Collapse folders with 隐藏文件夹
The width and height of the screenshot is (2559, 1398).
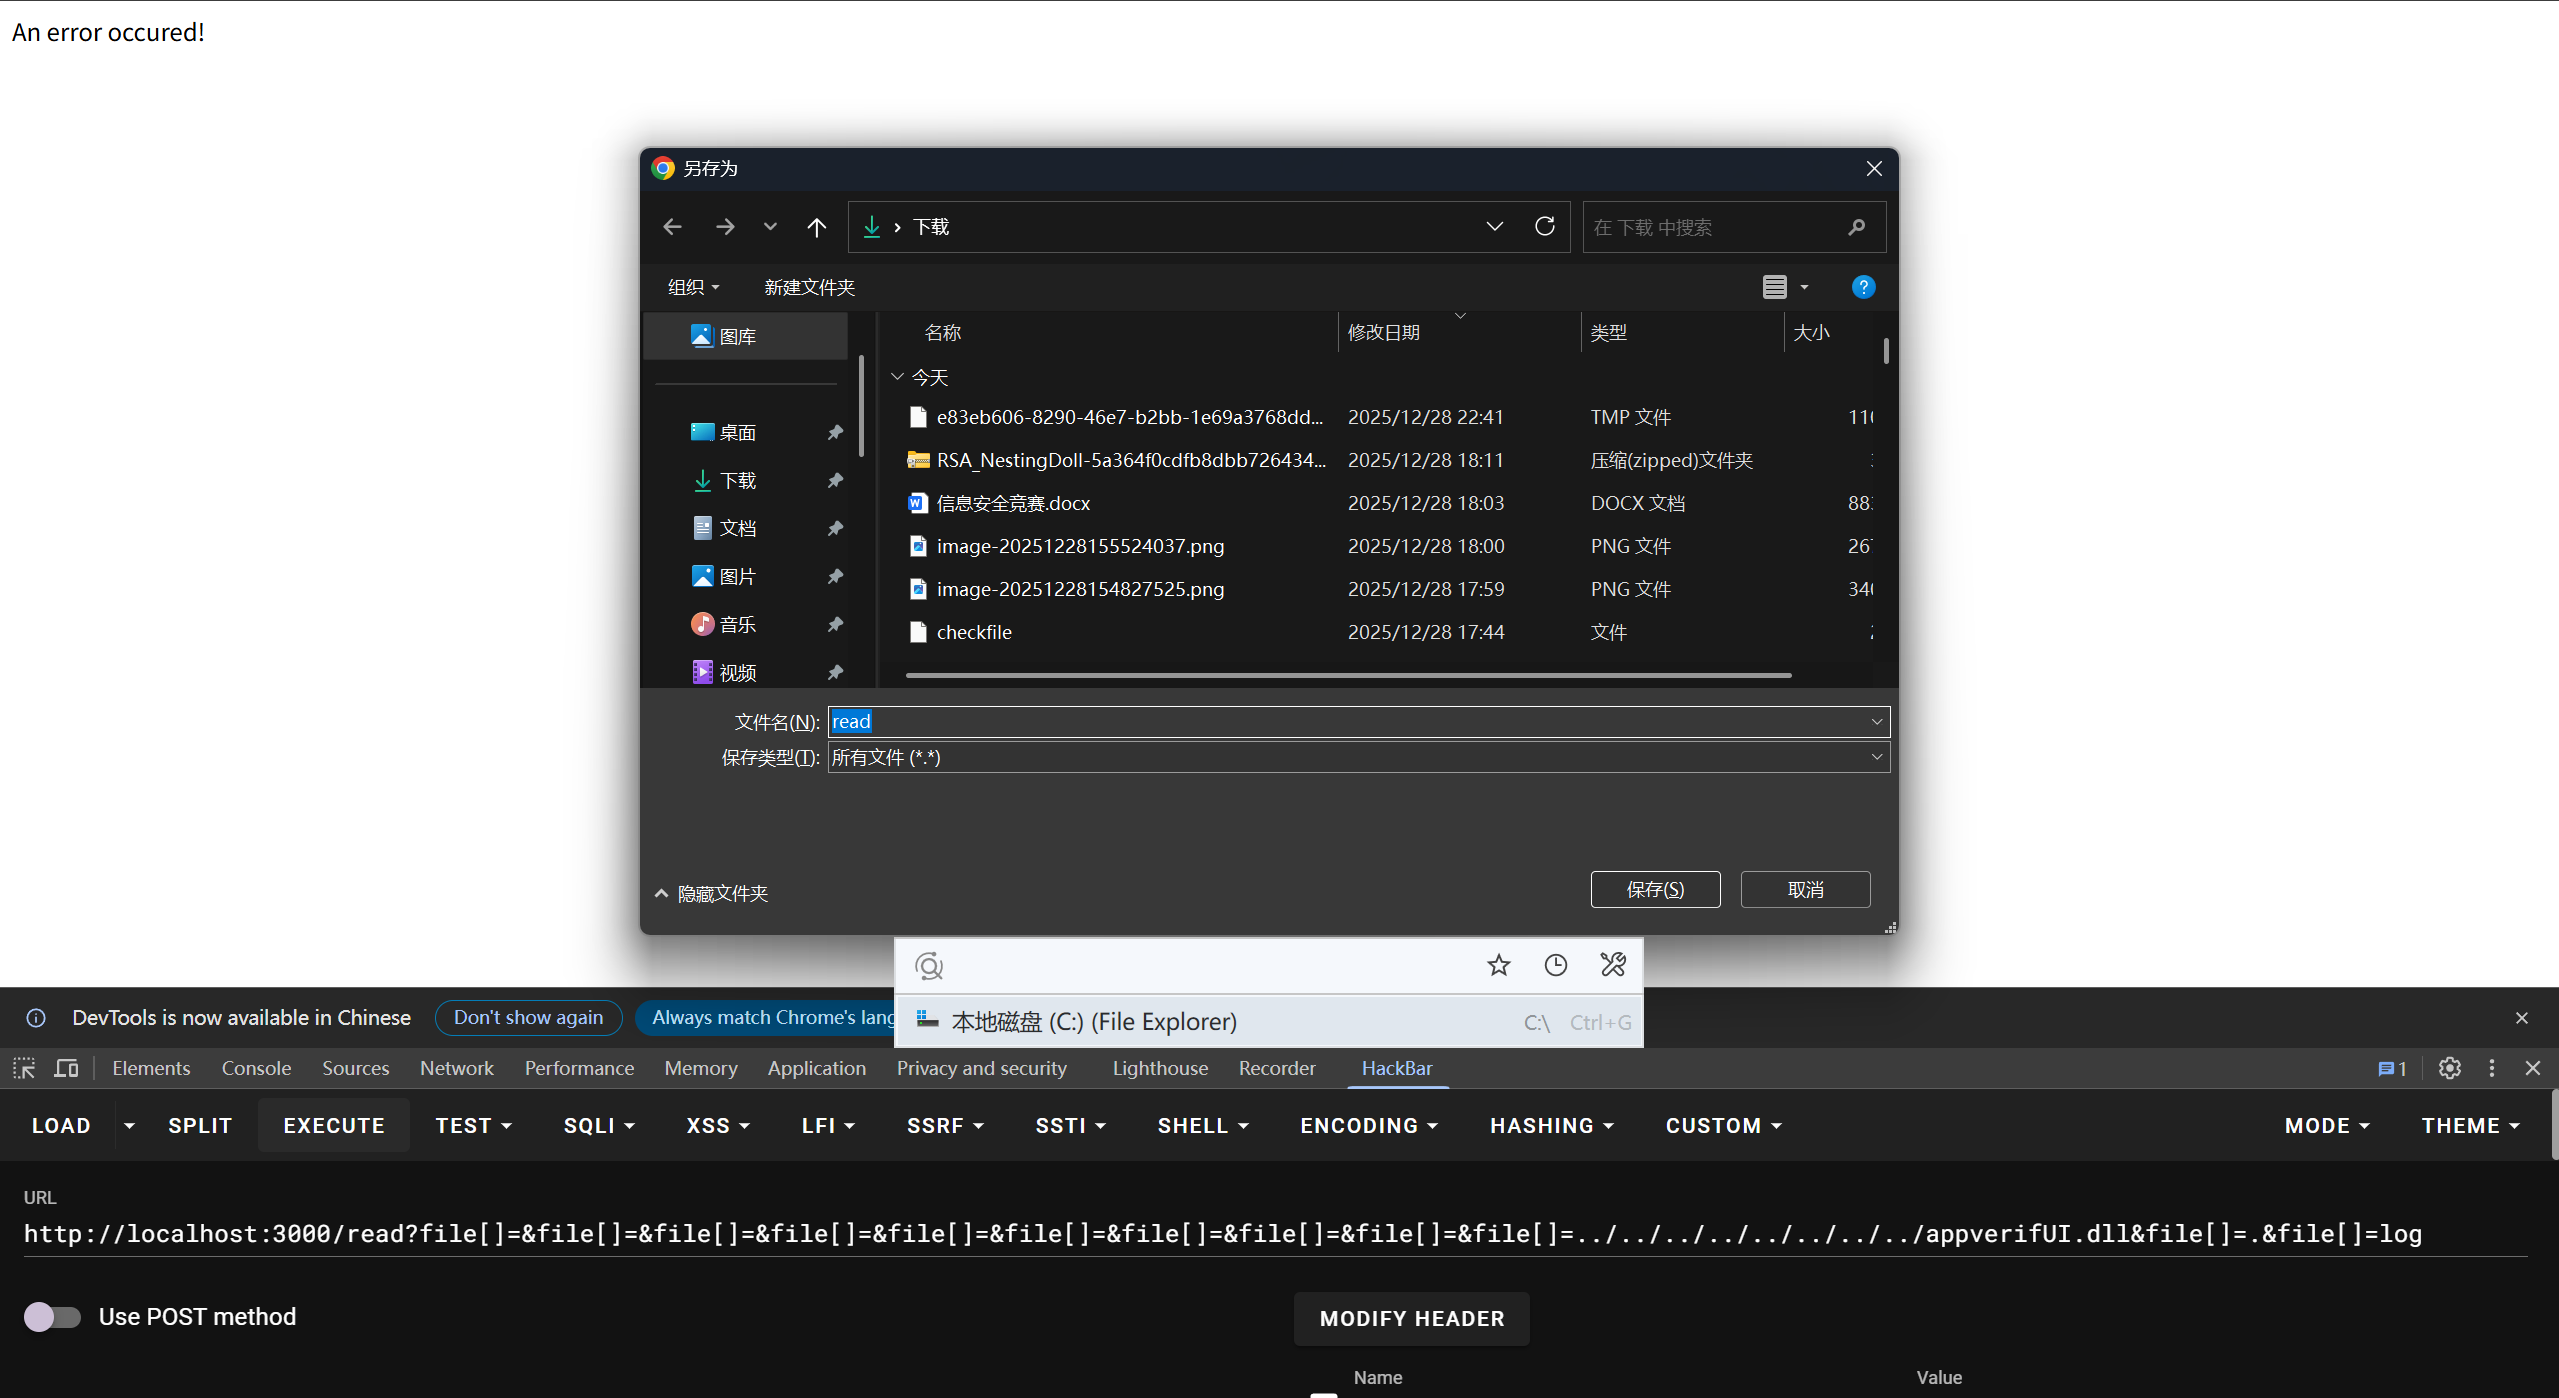click(x=711, y=893)
